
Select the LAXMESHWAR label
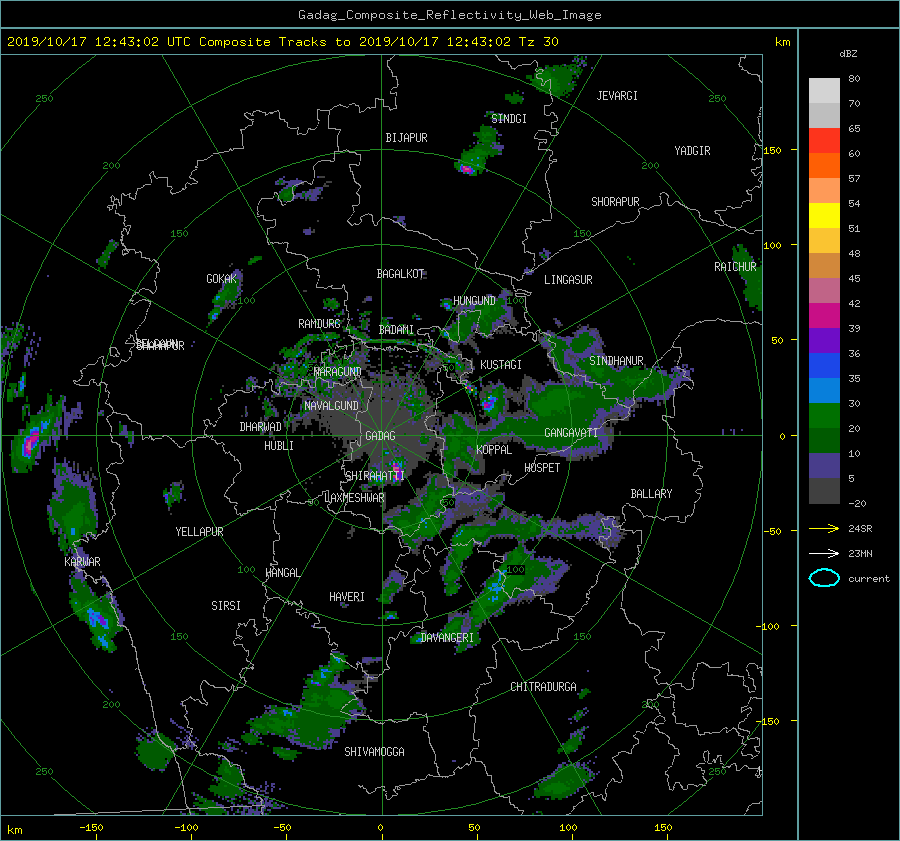coord(354,498)
